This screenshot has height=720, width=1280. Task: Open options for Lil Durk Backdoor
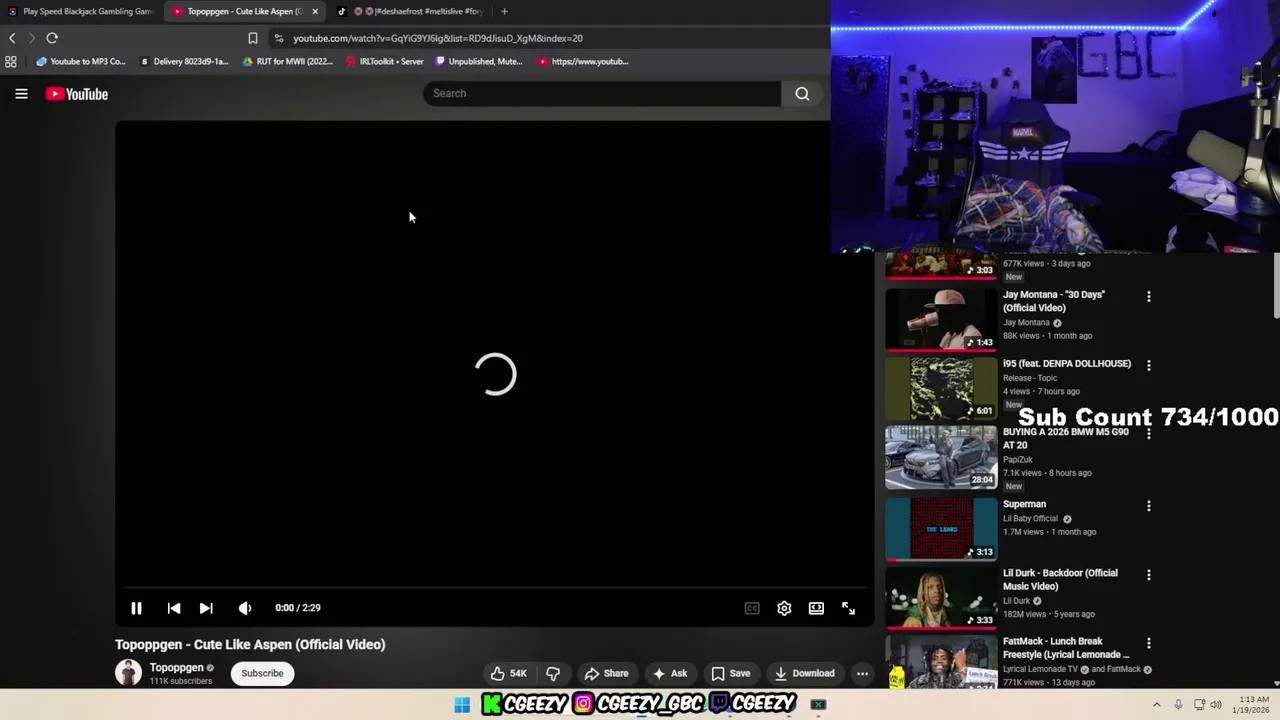tap(1148, 575)
